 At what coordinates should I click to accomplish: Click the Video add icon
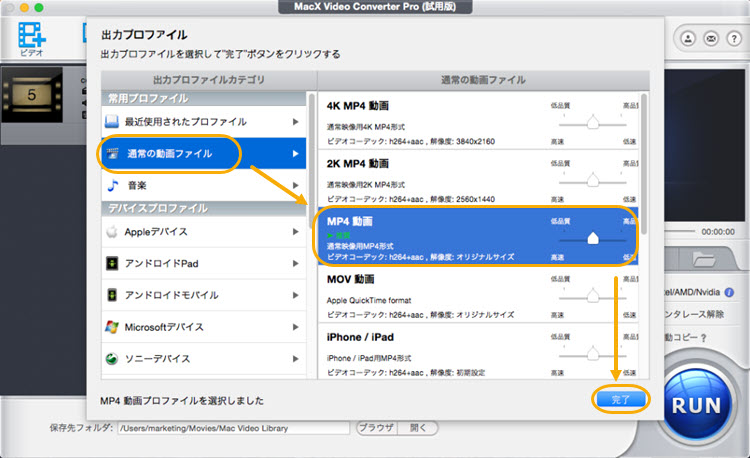point(32,38)
